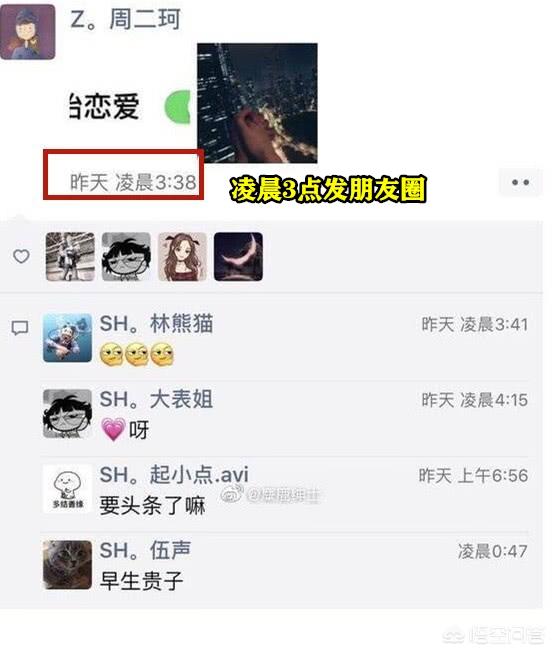Open second liker's cartoon face avatar

(126, 257)
